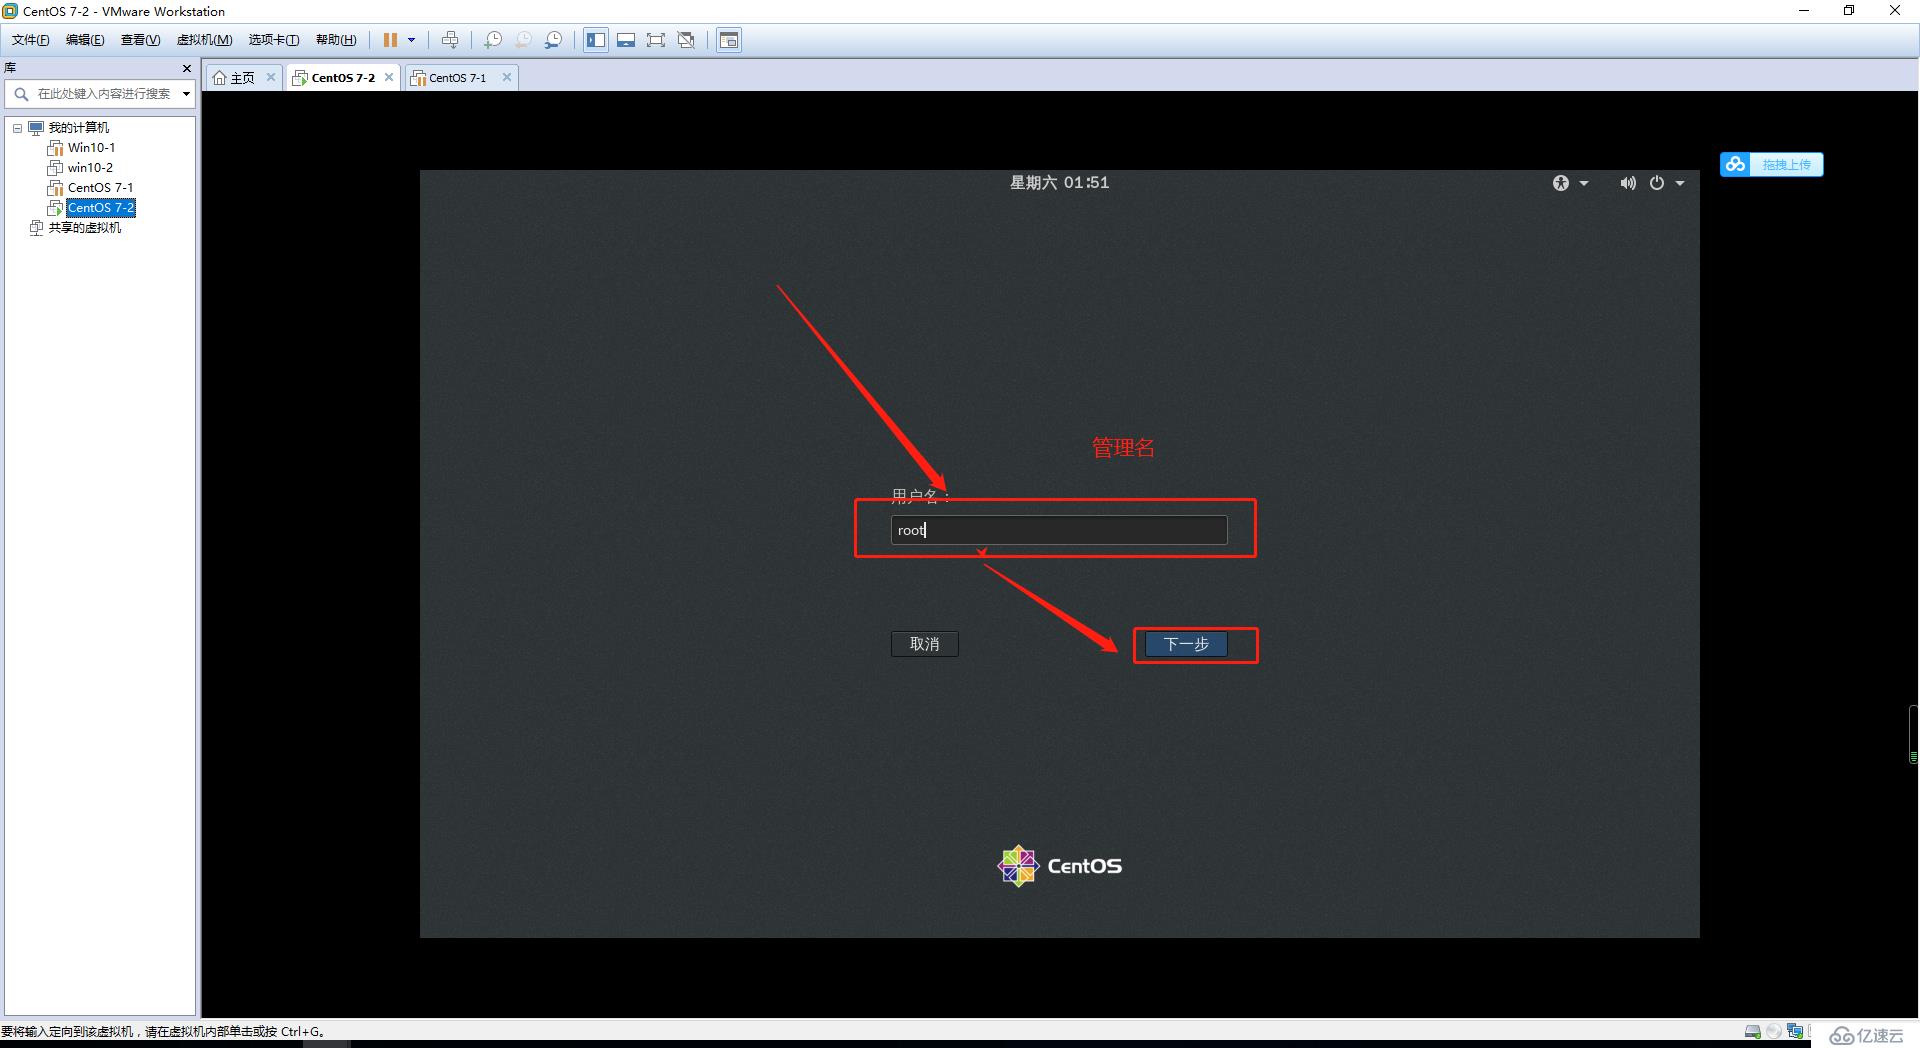1920x1048 pixels.
Task: Expand the arrow beside the accessibility icon
Action: pyautogui.click(x=1583, y=183)
